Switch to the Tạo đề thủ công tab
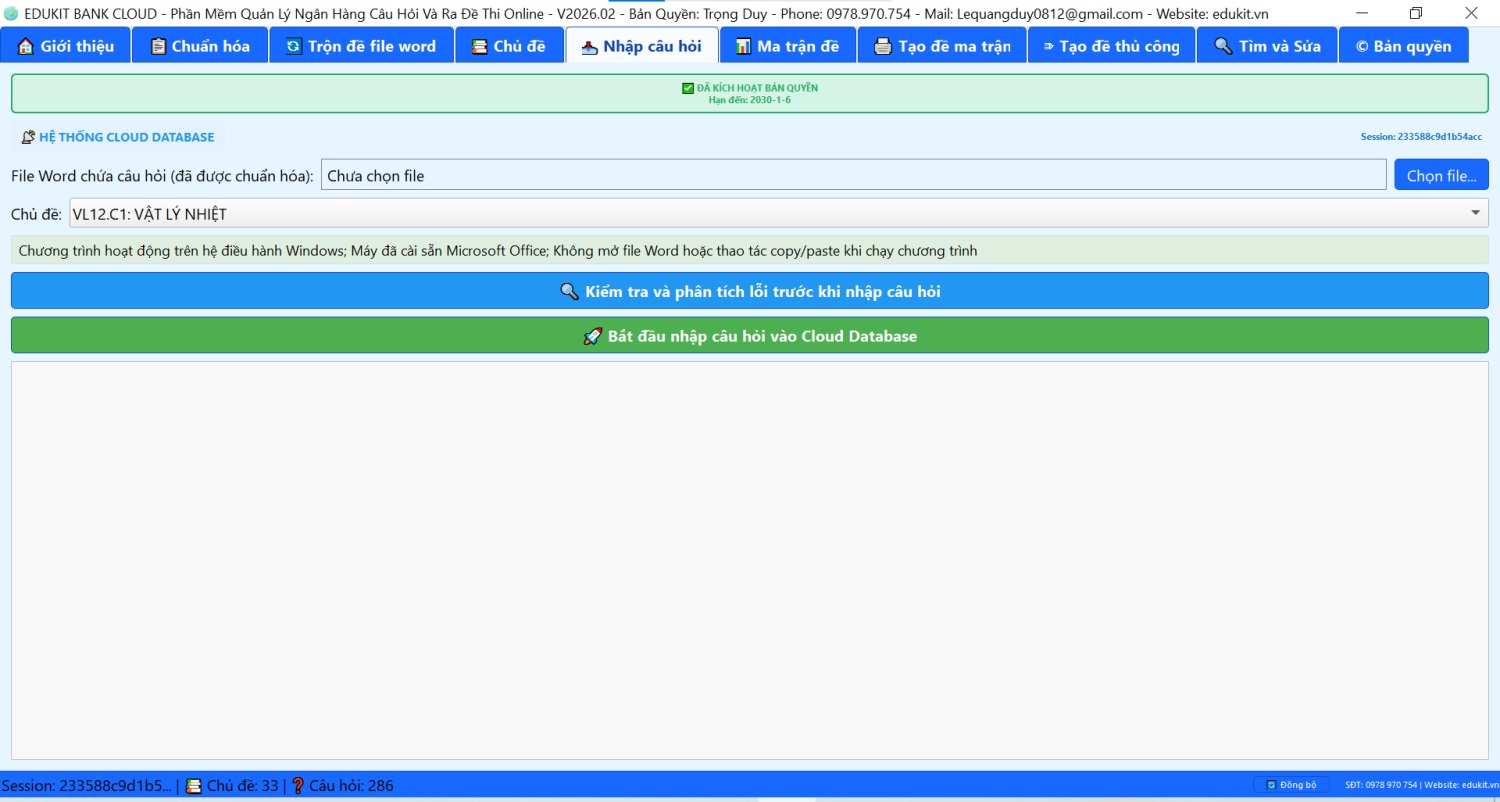Screen dimensions: 1500x802 pyautogui.click(x=1110, y=46)
